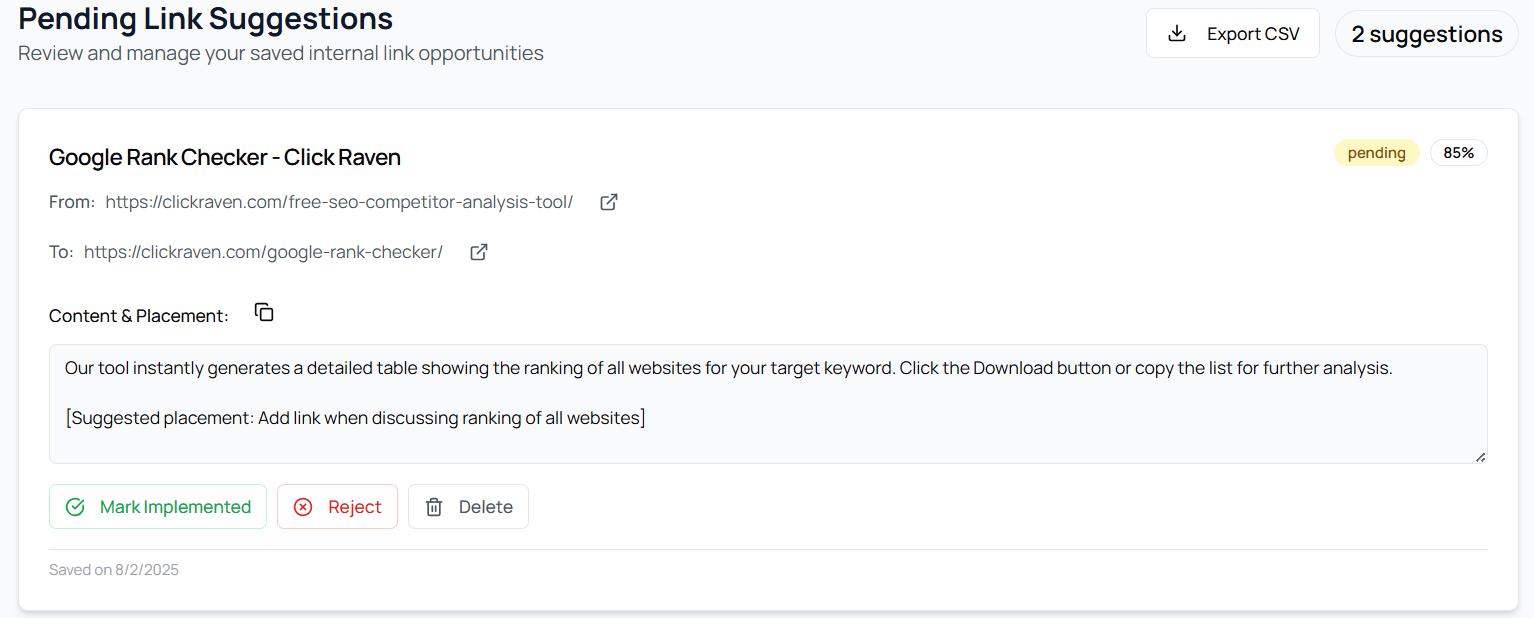This screenshot has width=1534, height=618.
Task: Click the yellow pending status badge
Action: click(1376, 153)
